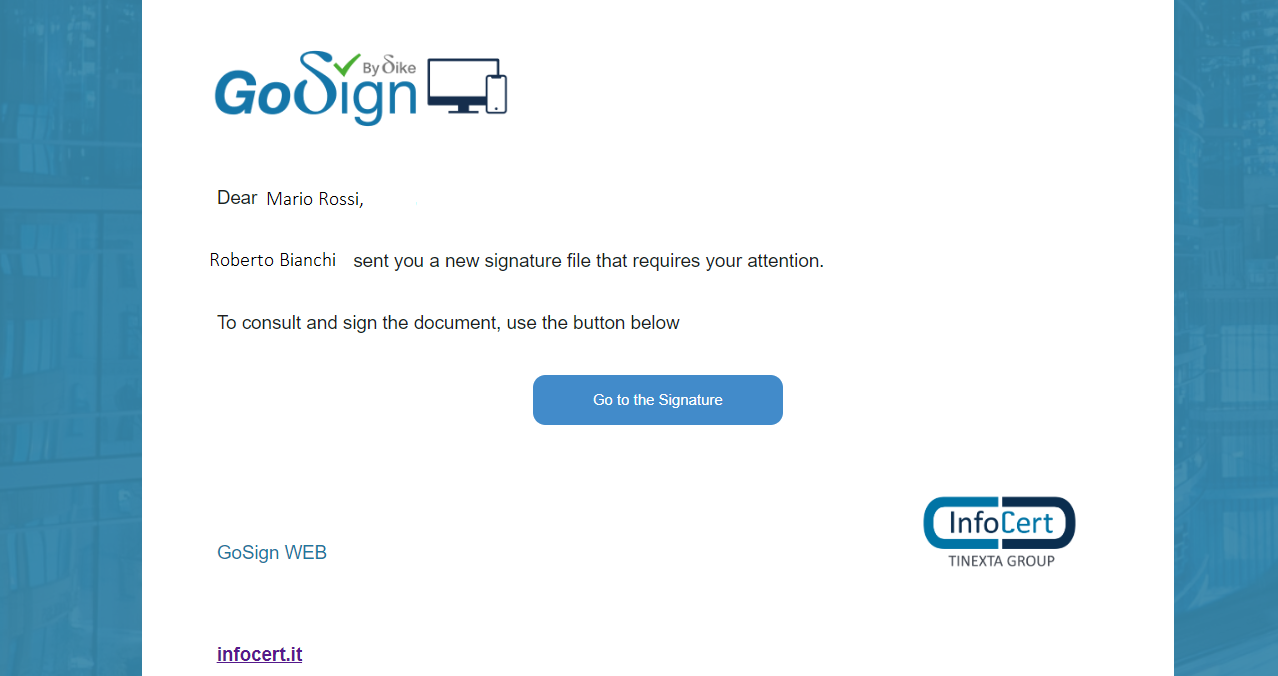Click the recipient name Mario Rossi
Screen dimensions: 1278x676
[x=315, y=199]
